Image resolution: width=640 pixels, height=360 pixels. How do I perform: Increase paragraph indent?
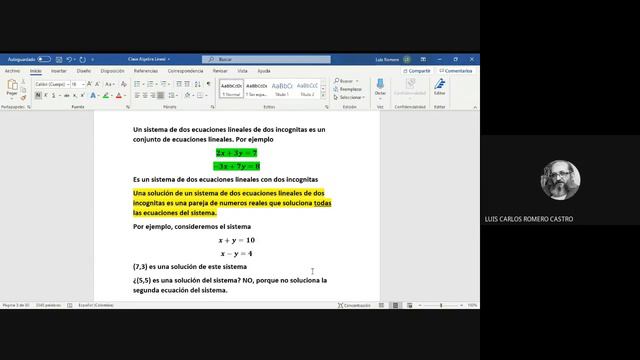187,84
